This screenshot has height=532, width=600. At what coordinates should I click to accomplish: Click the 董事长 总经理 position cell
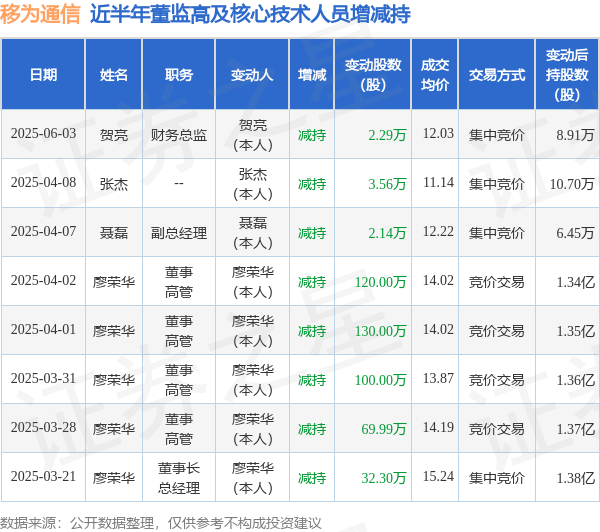(179, 478)
